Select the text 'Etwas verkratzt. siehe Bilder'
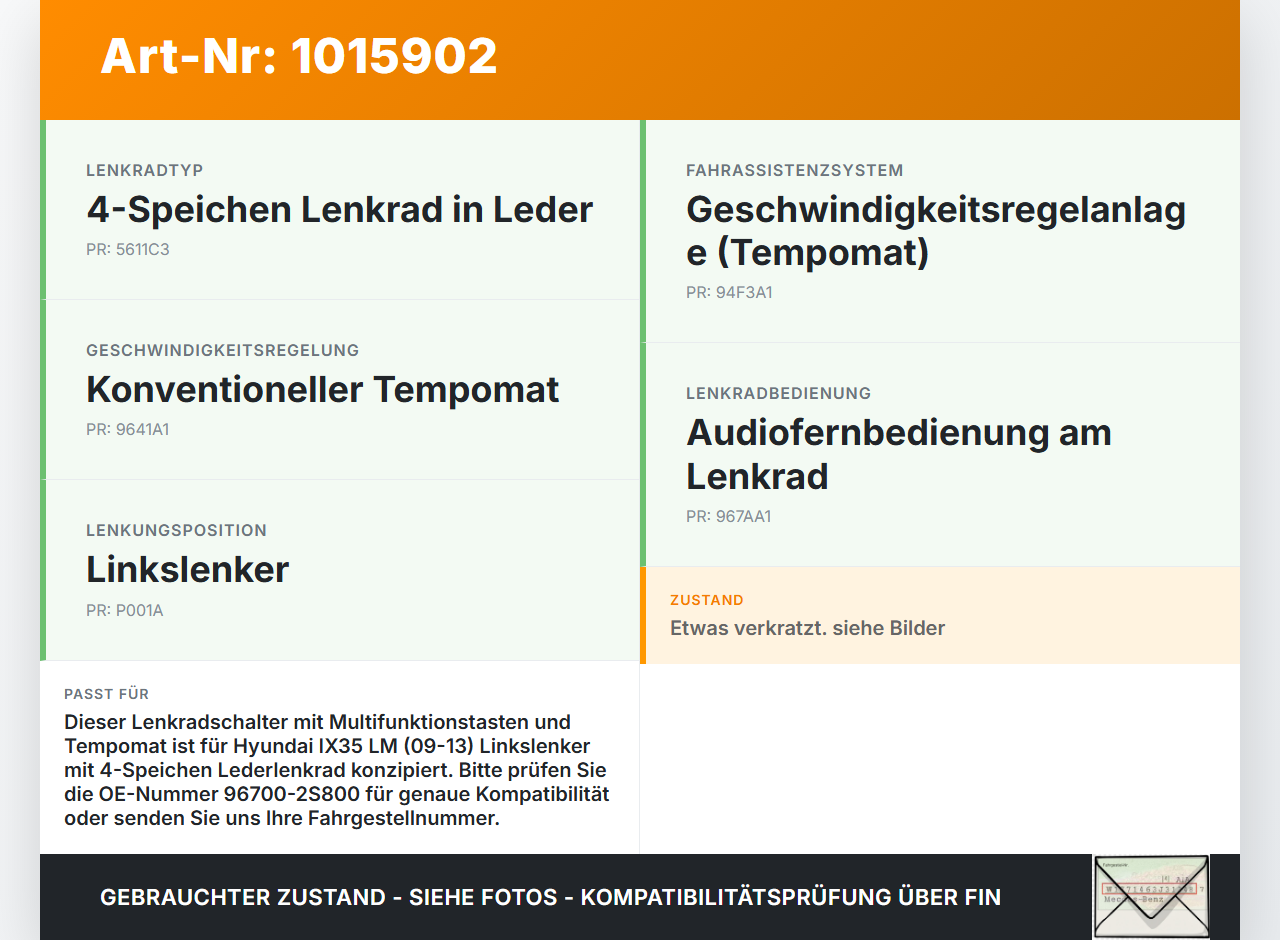The width and height of the screenshot is (1280, 940). click(807, 628)
